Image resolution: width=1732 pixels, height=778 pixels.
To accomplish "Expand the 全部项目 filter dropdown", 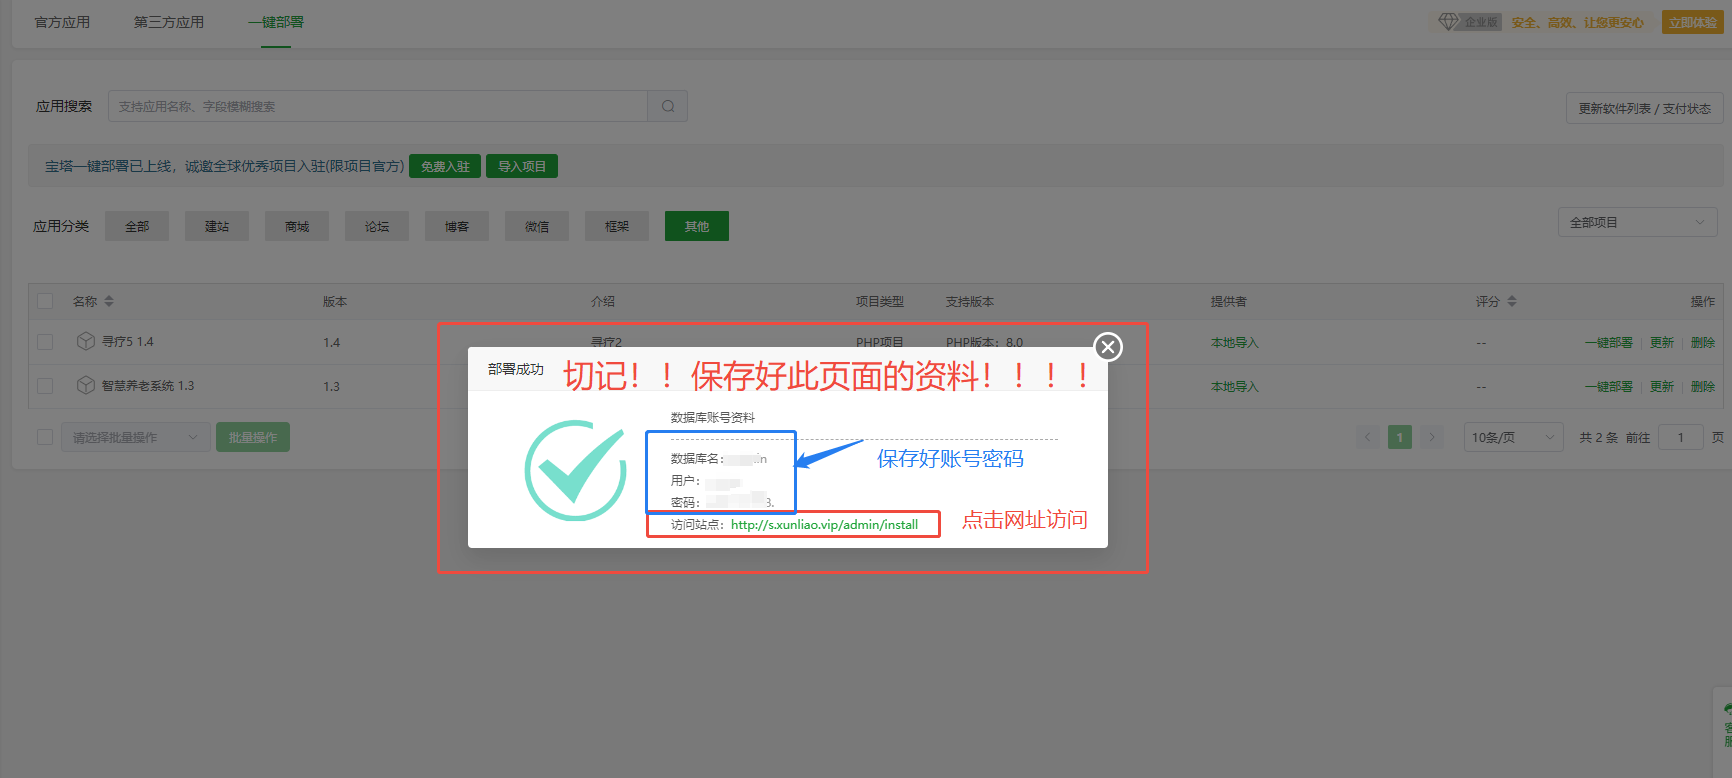I will coord(1637,222).
